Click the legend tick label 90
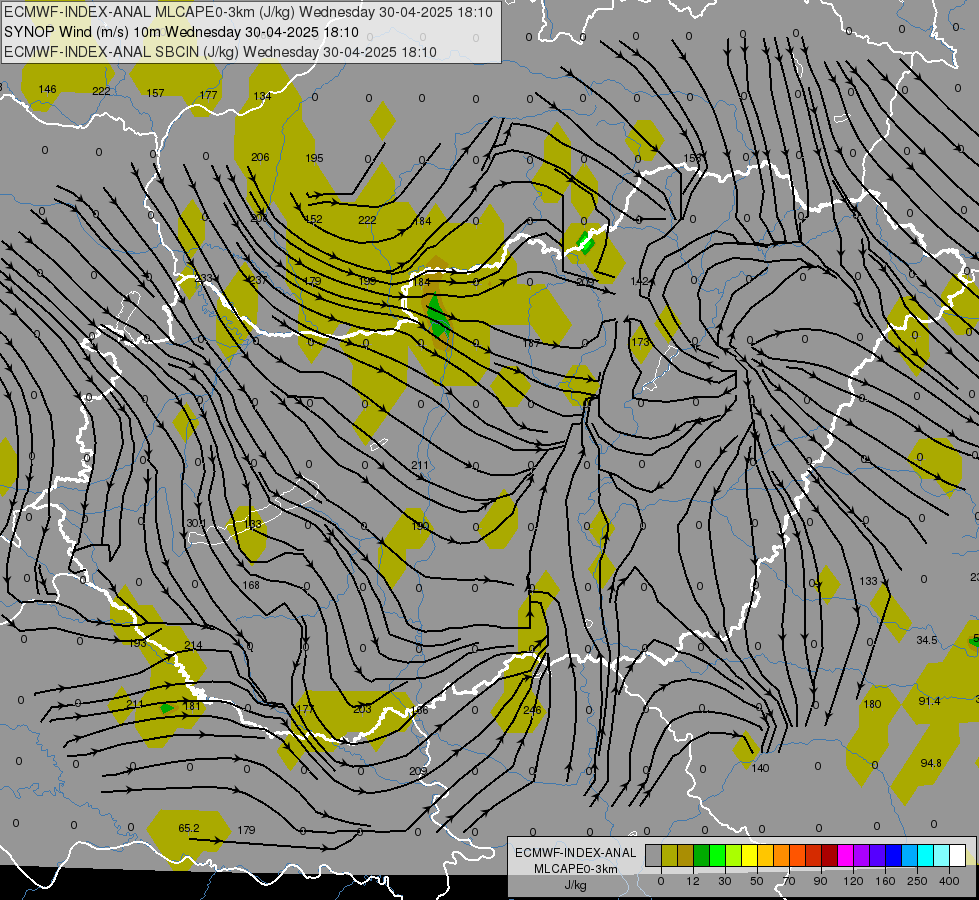 point(820,881)
